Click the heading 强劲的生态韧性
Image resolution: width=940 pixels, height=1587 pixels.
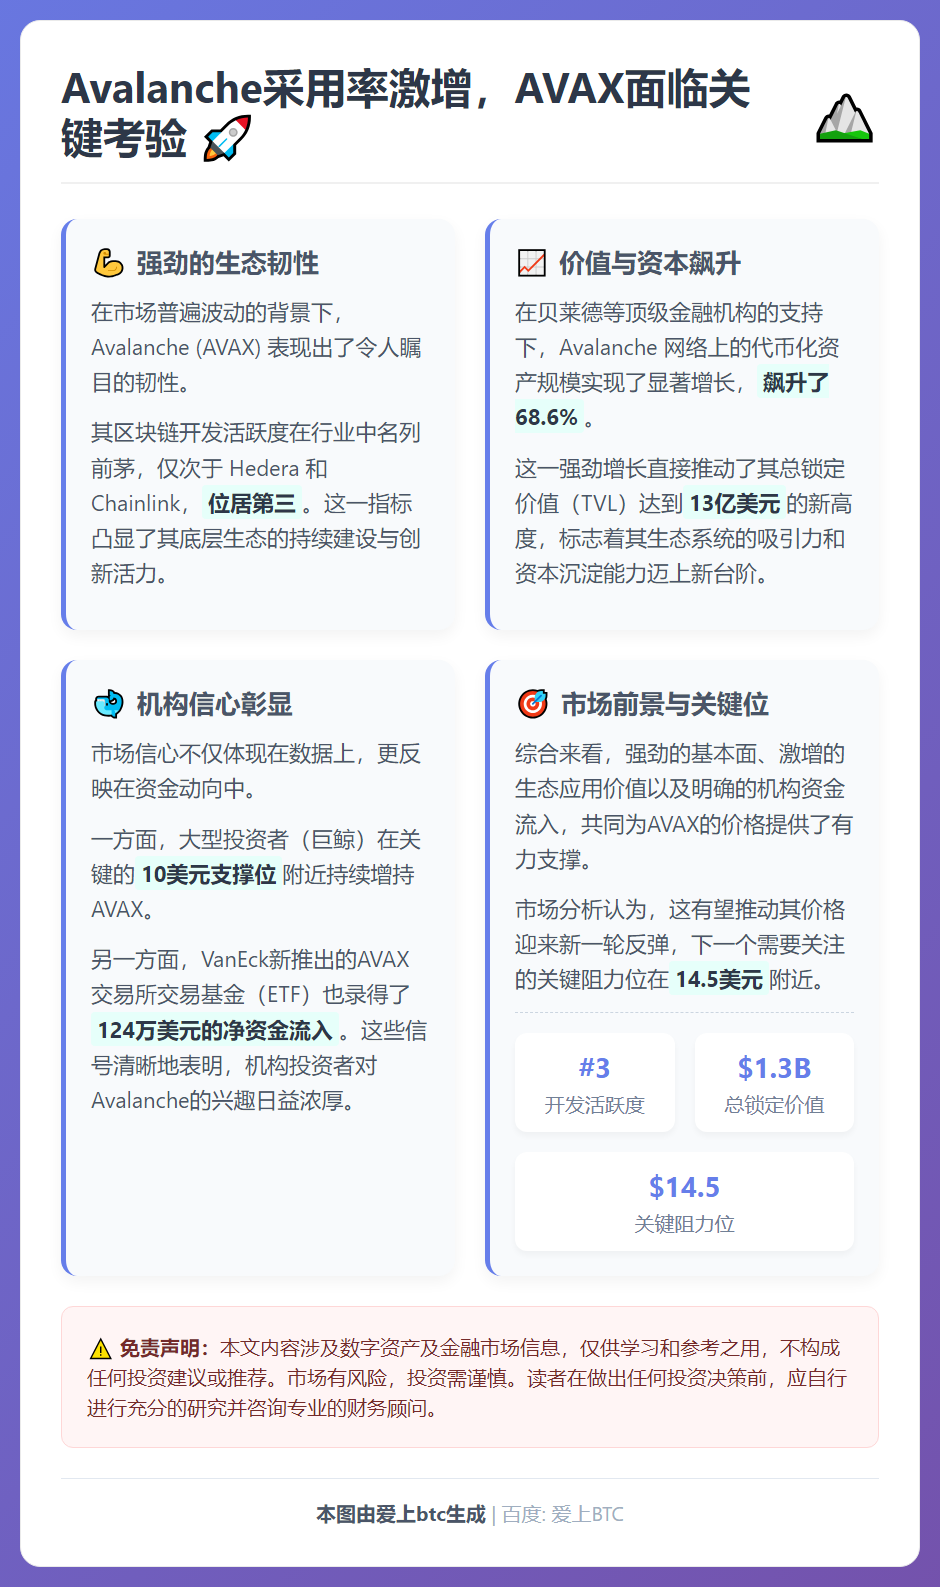click(227, 263)
